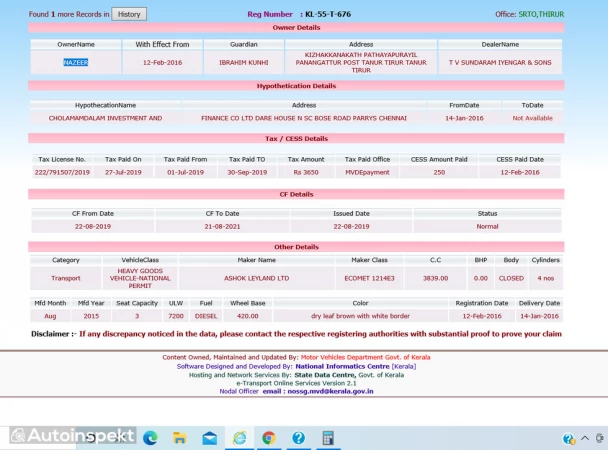Select Tax Paid TO date 30-Sep-2019
Viewport: 608px width, 450px height.
[x=247, y=172]
